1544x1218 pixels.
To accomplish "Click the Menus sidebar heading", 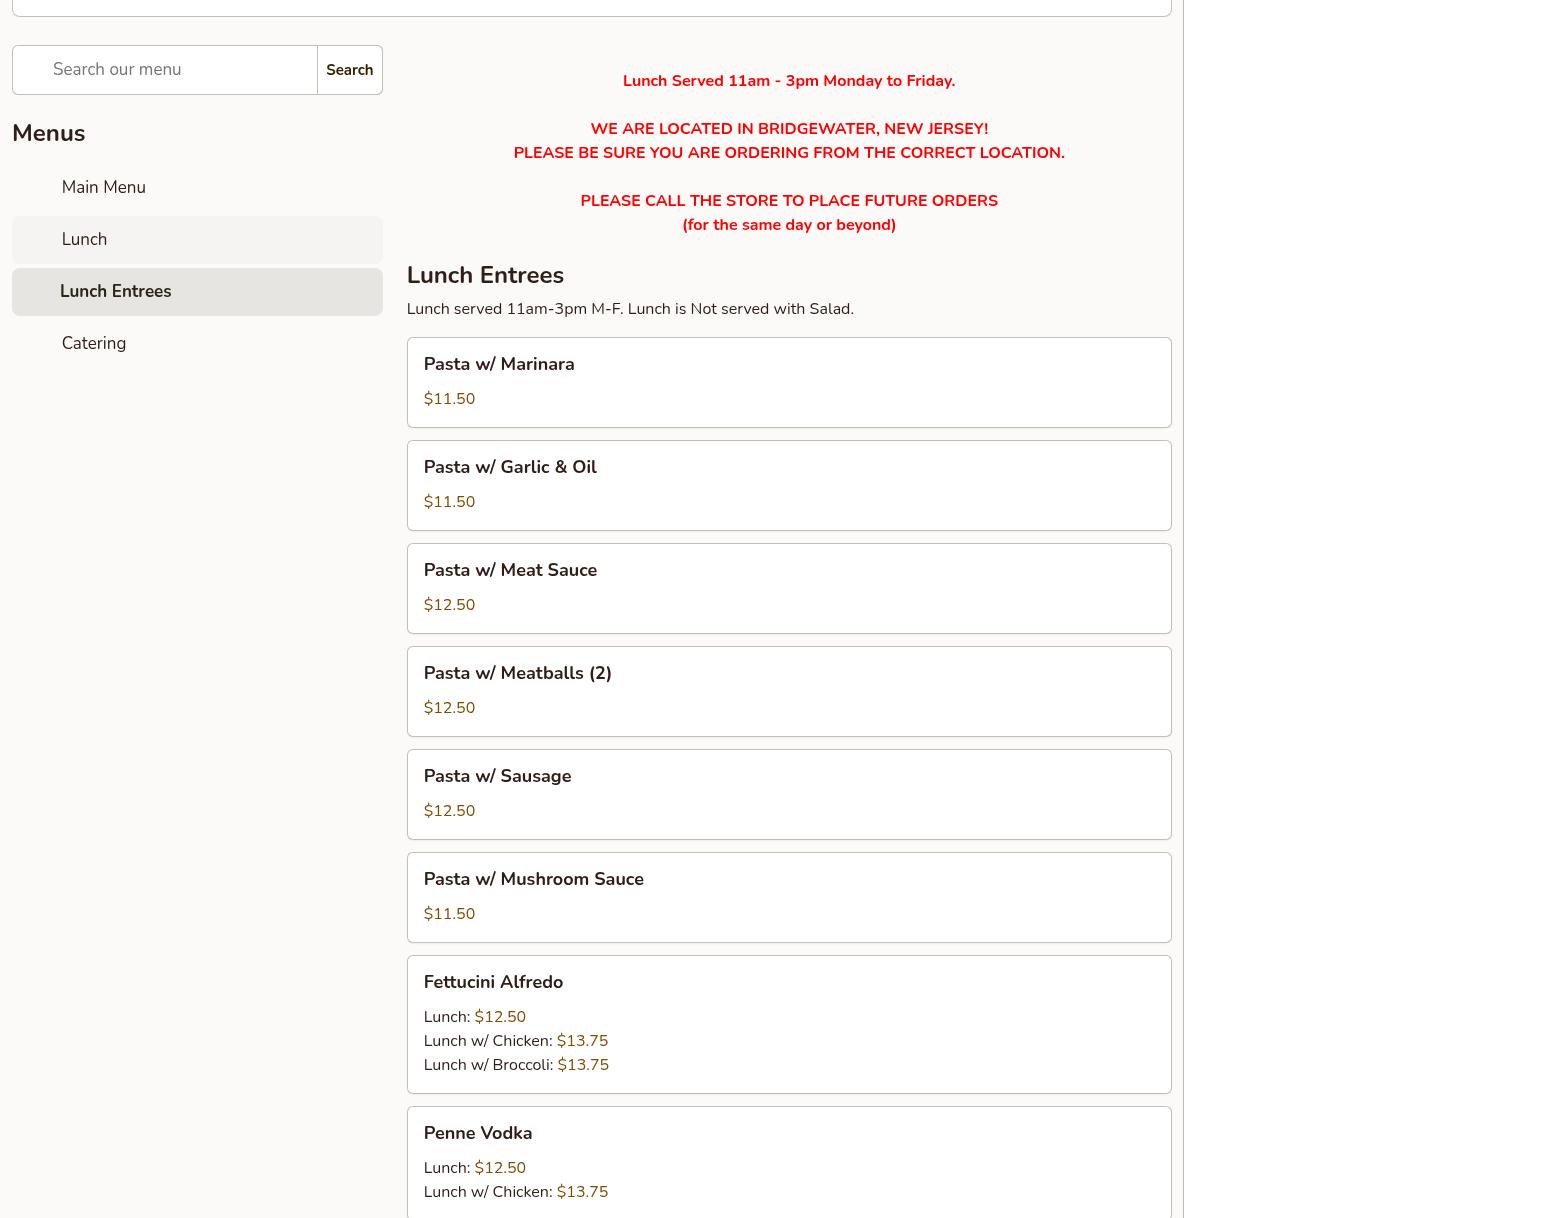I will point(48,133).
